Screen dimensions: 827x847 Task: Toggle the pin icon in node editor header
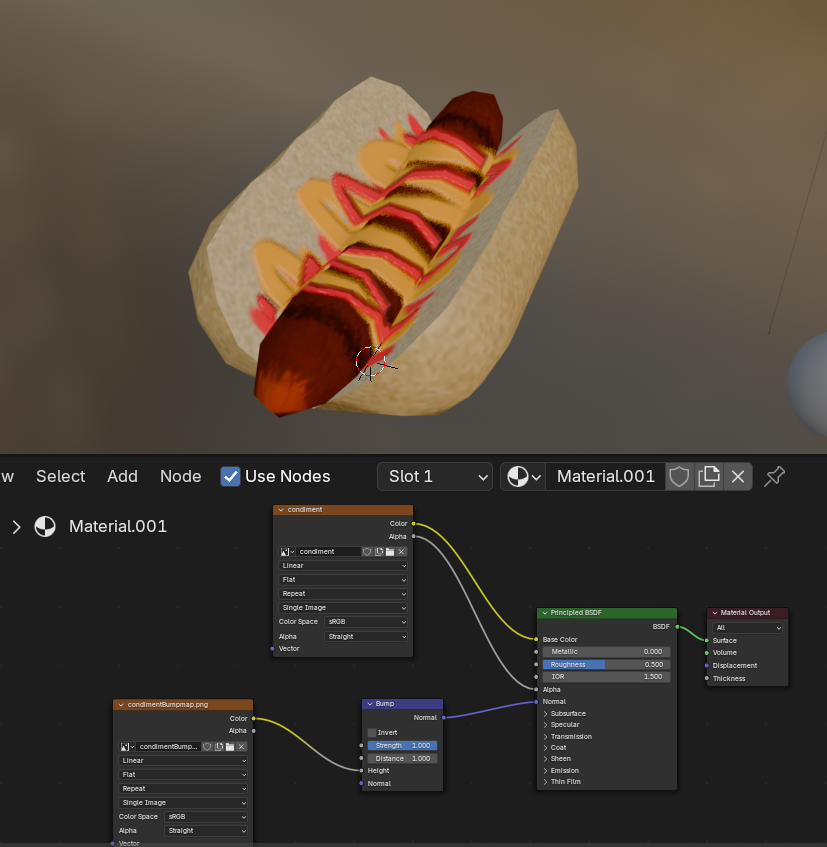[x=775, y=476]
